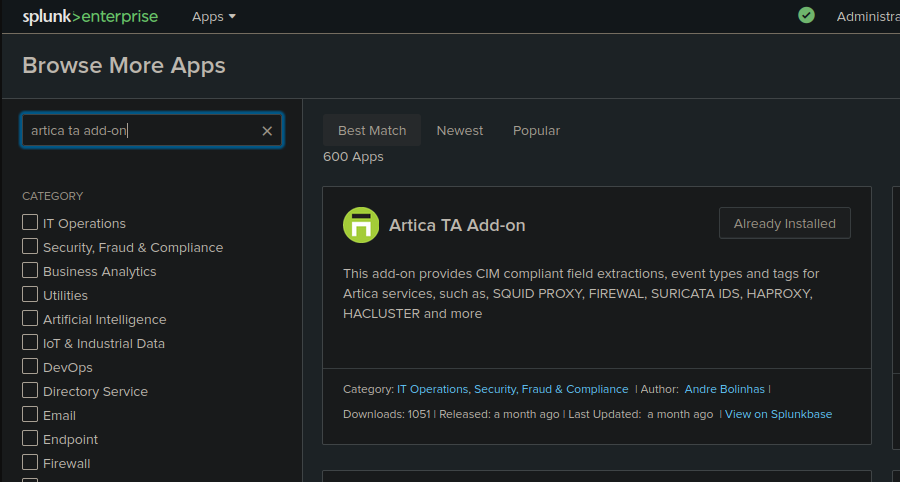Clear the search field with X icon
This screenshot has height=482, width=900.
click(x=267, y=131)
